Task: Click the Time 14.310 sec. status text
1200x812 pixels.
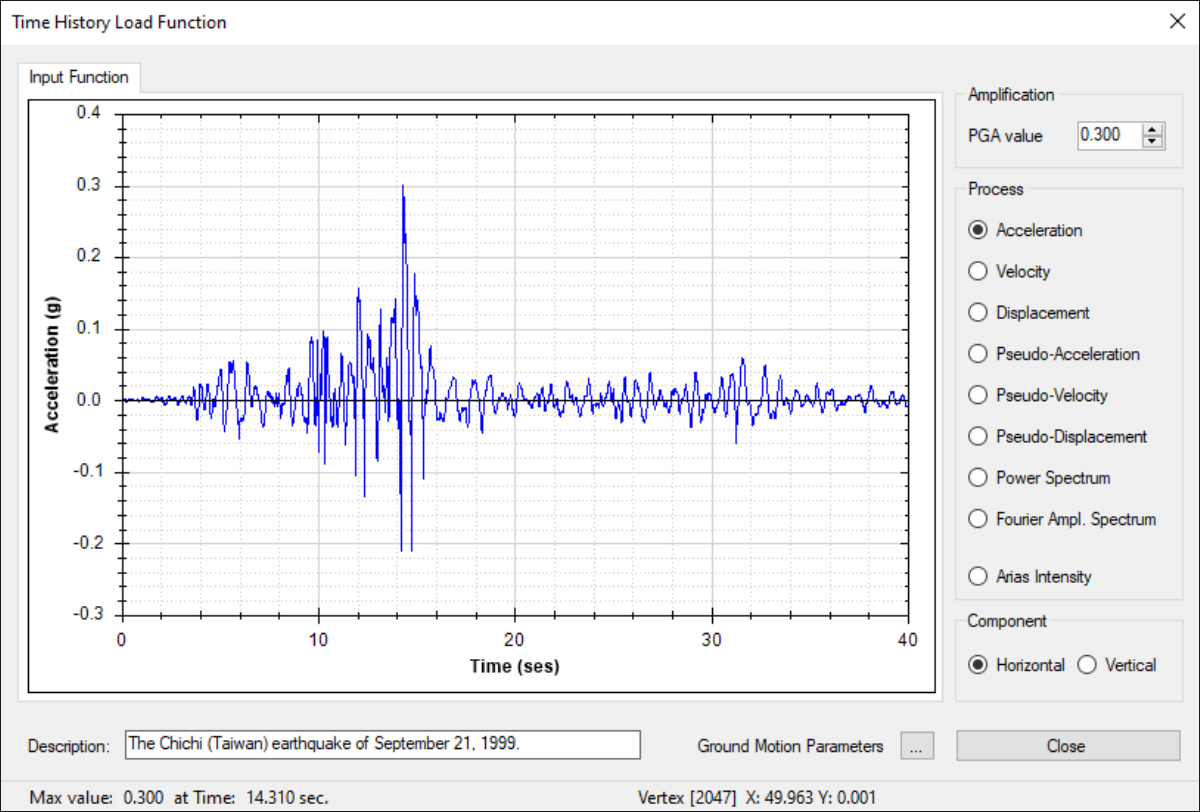Action: point(252,797)
